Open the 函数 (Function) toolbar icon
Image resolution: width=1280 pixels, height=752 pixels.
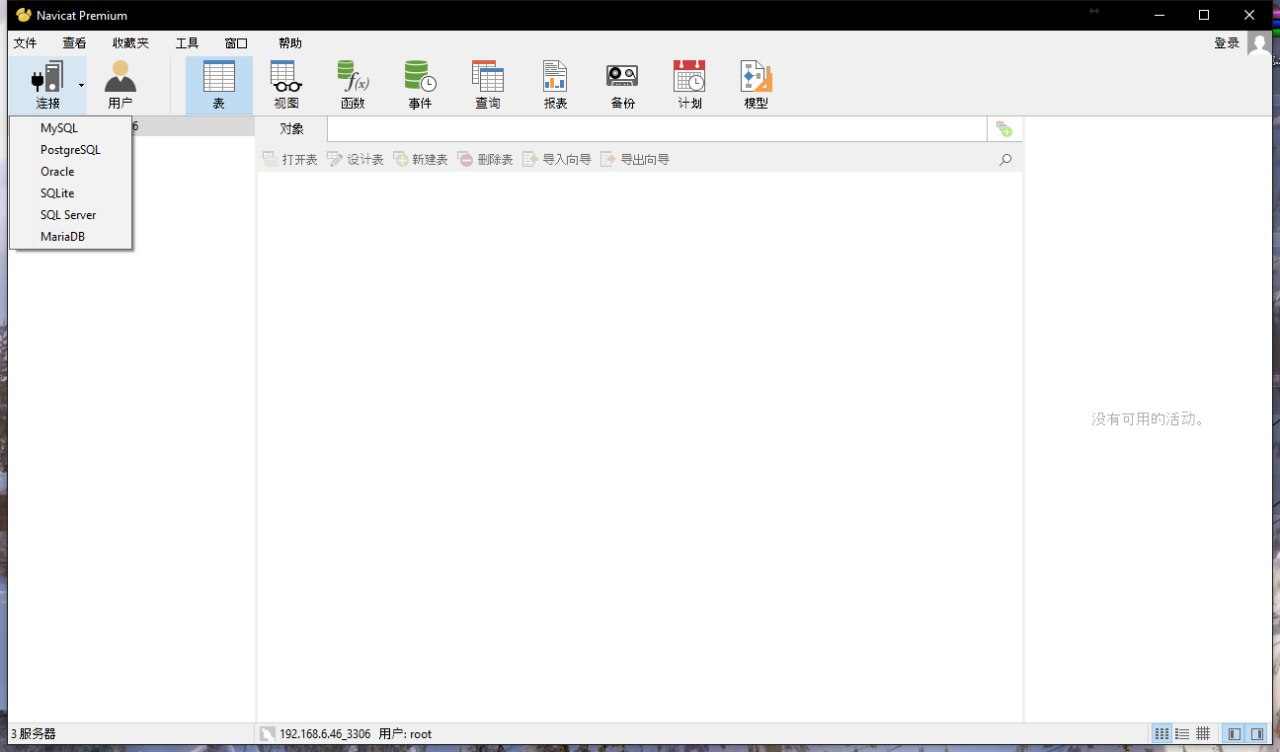coord(353,77)
